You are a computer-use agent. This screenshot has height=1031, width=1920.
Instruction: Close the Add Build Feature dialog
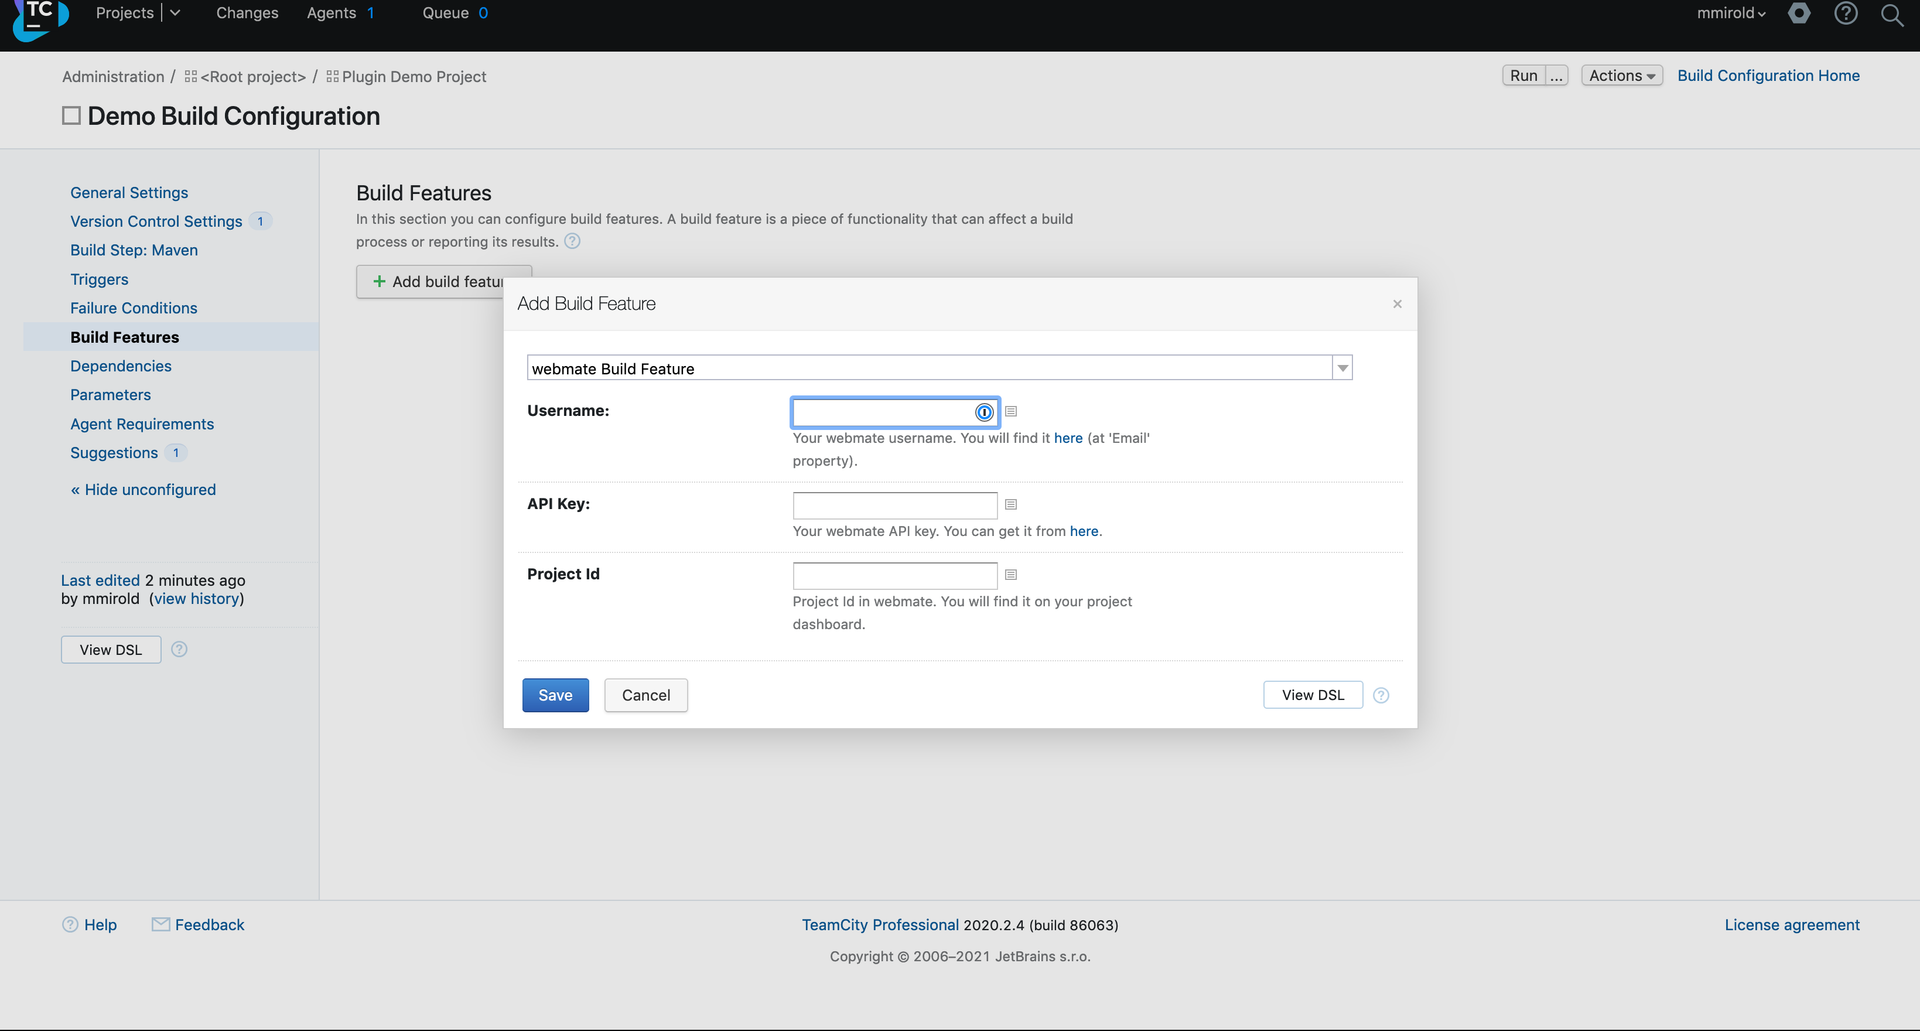1397,304
